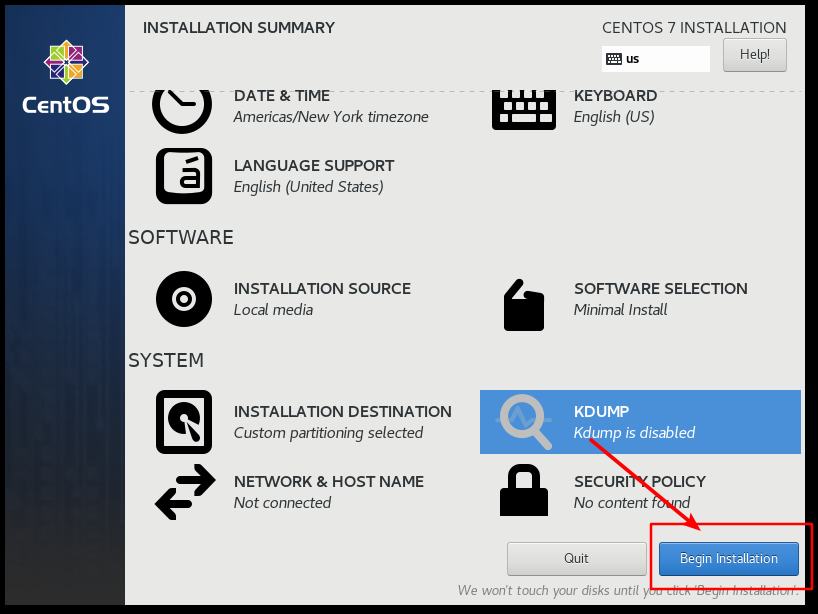Select the DATE & TIME label
This screenshot has width=818, height=614.
[282, 96]
